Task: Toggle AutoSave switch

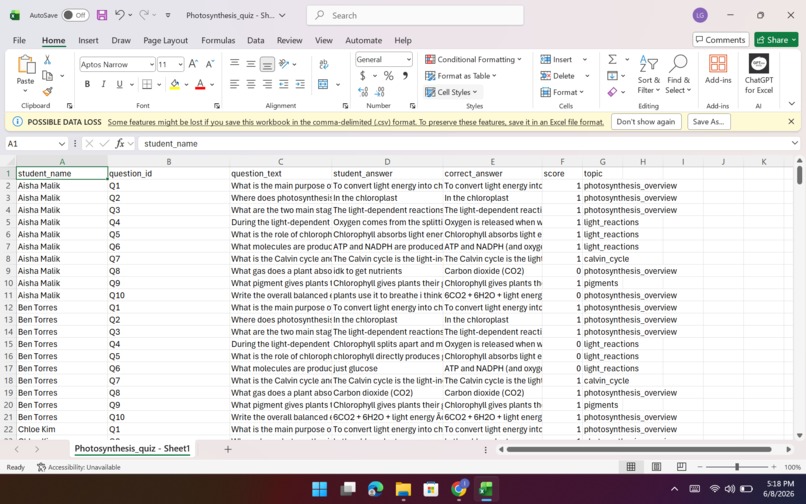Action: 75,15
